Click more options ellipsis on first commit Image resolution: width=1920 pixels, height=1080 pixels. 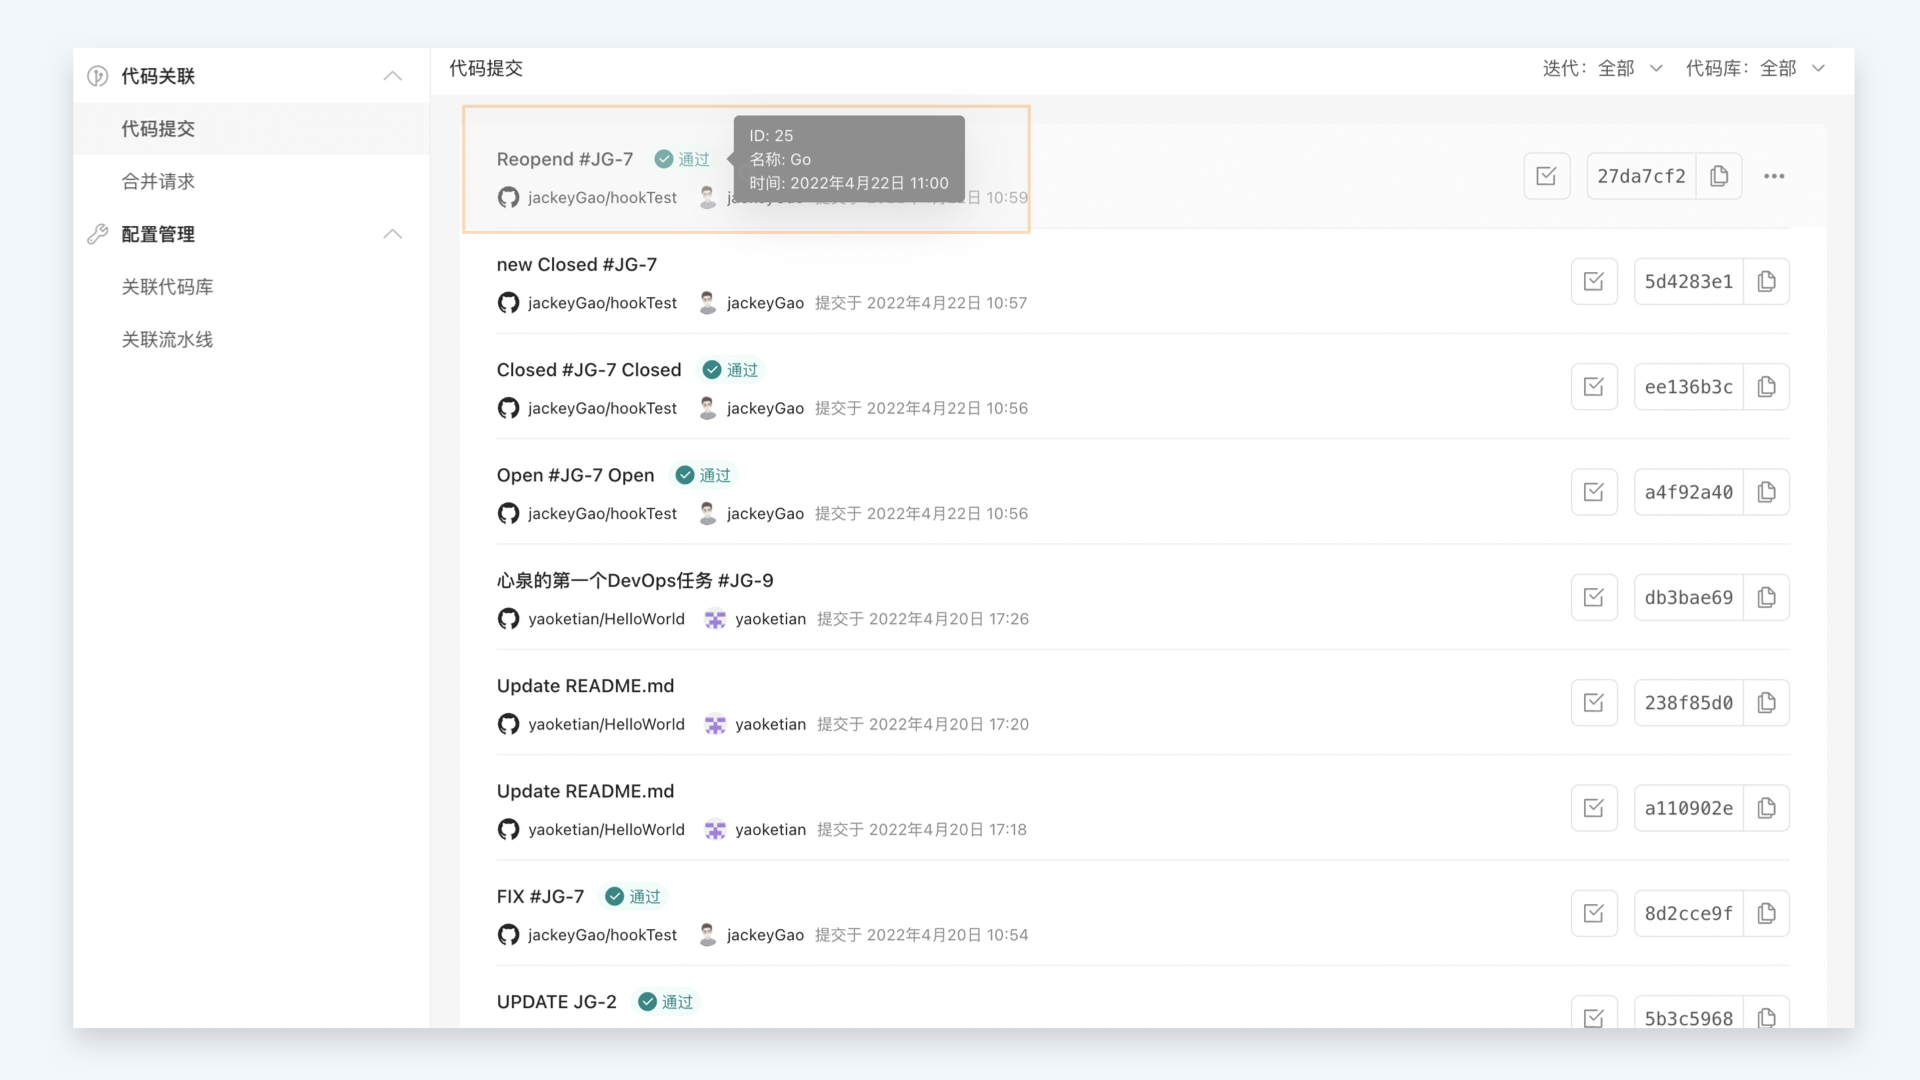click(1774, 176)
